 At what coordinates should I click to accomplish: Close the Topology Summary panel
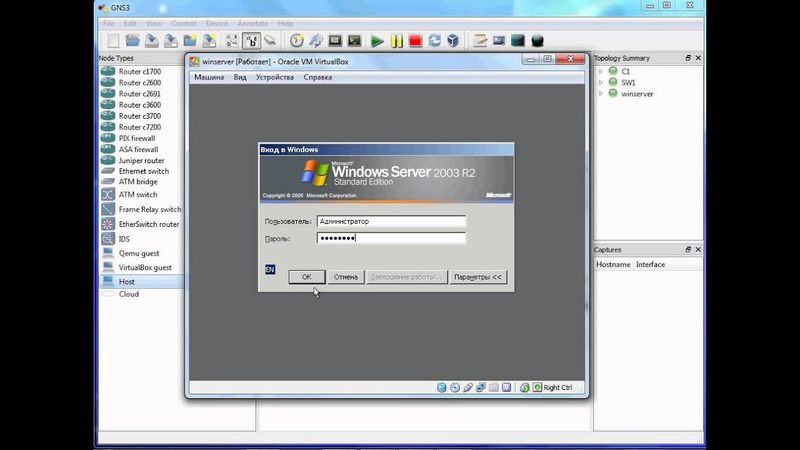(698, 58)
